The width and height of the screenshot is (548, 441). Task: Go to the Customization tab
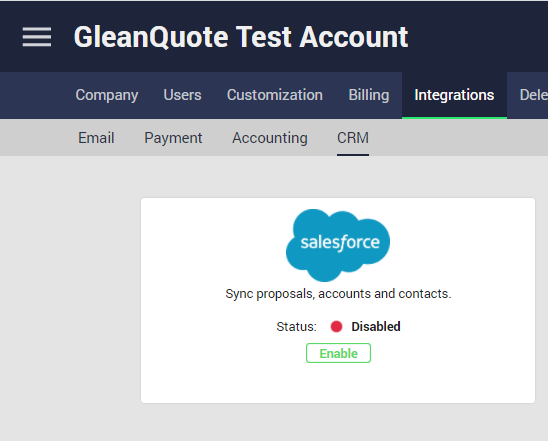[x=275, y=95]
